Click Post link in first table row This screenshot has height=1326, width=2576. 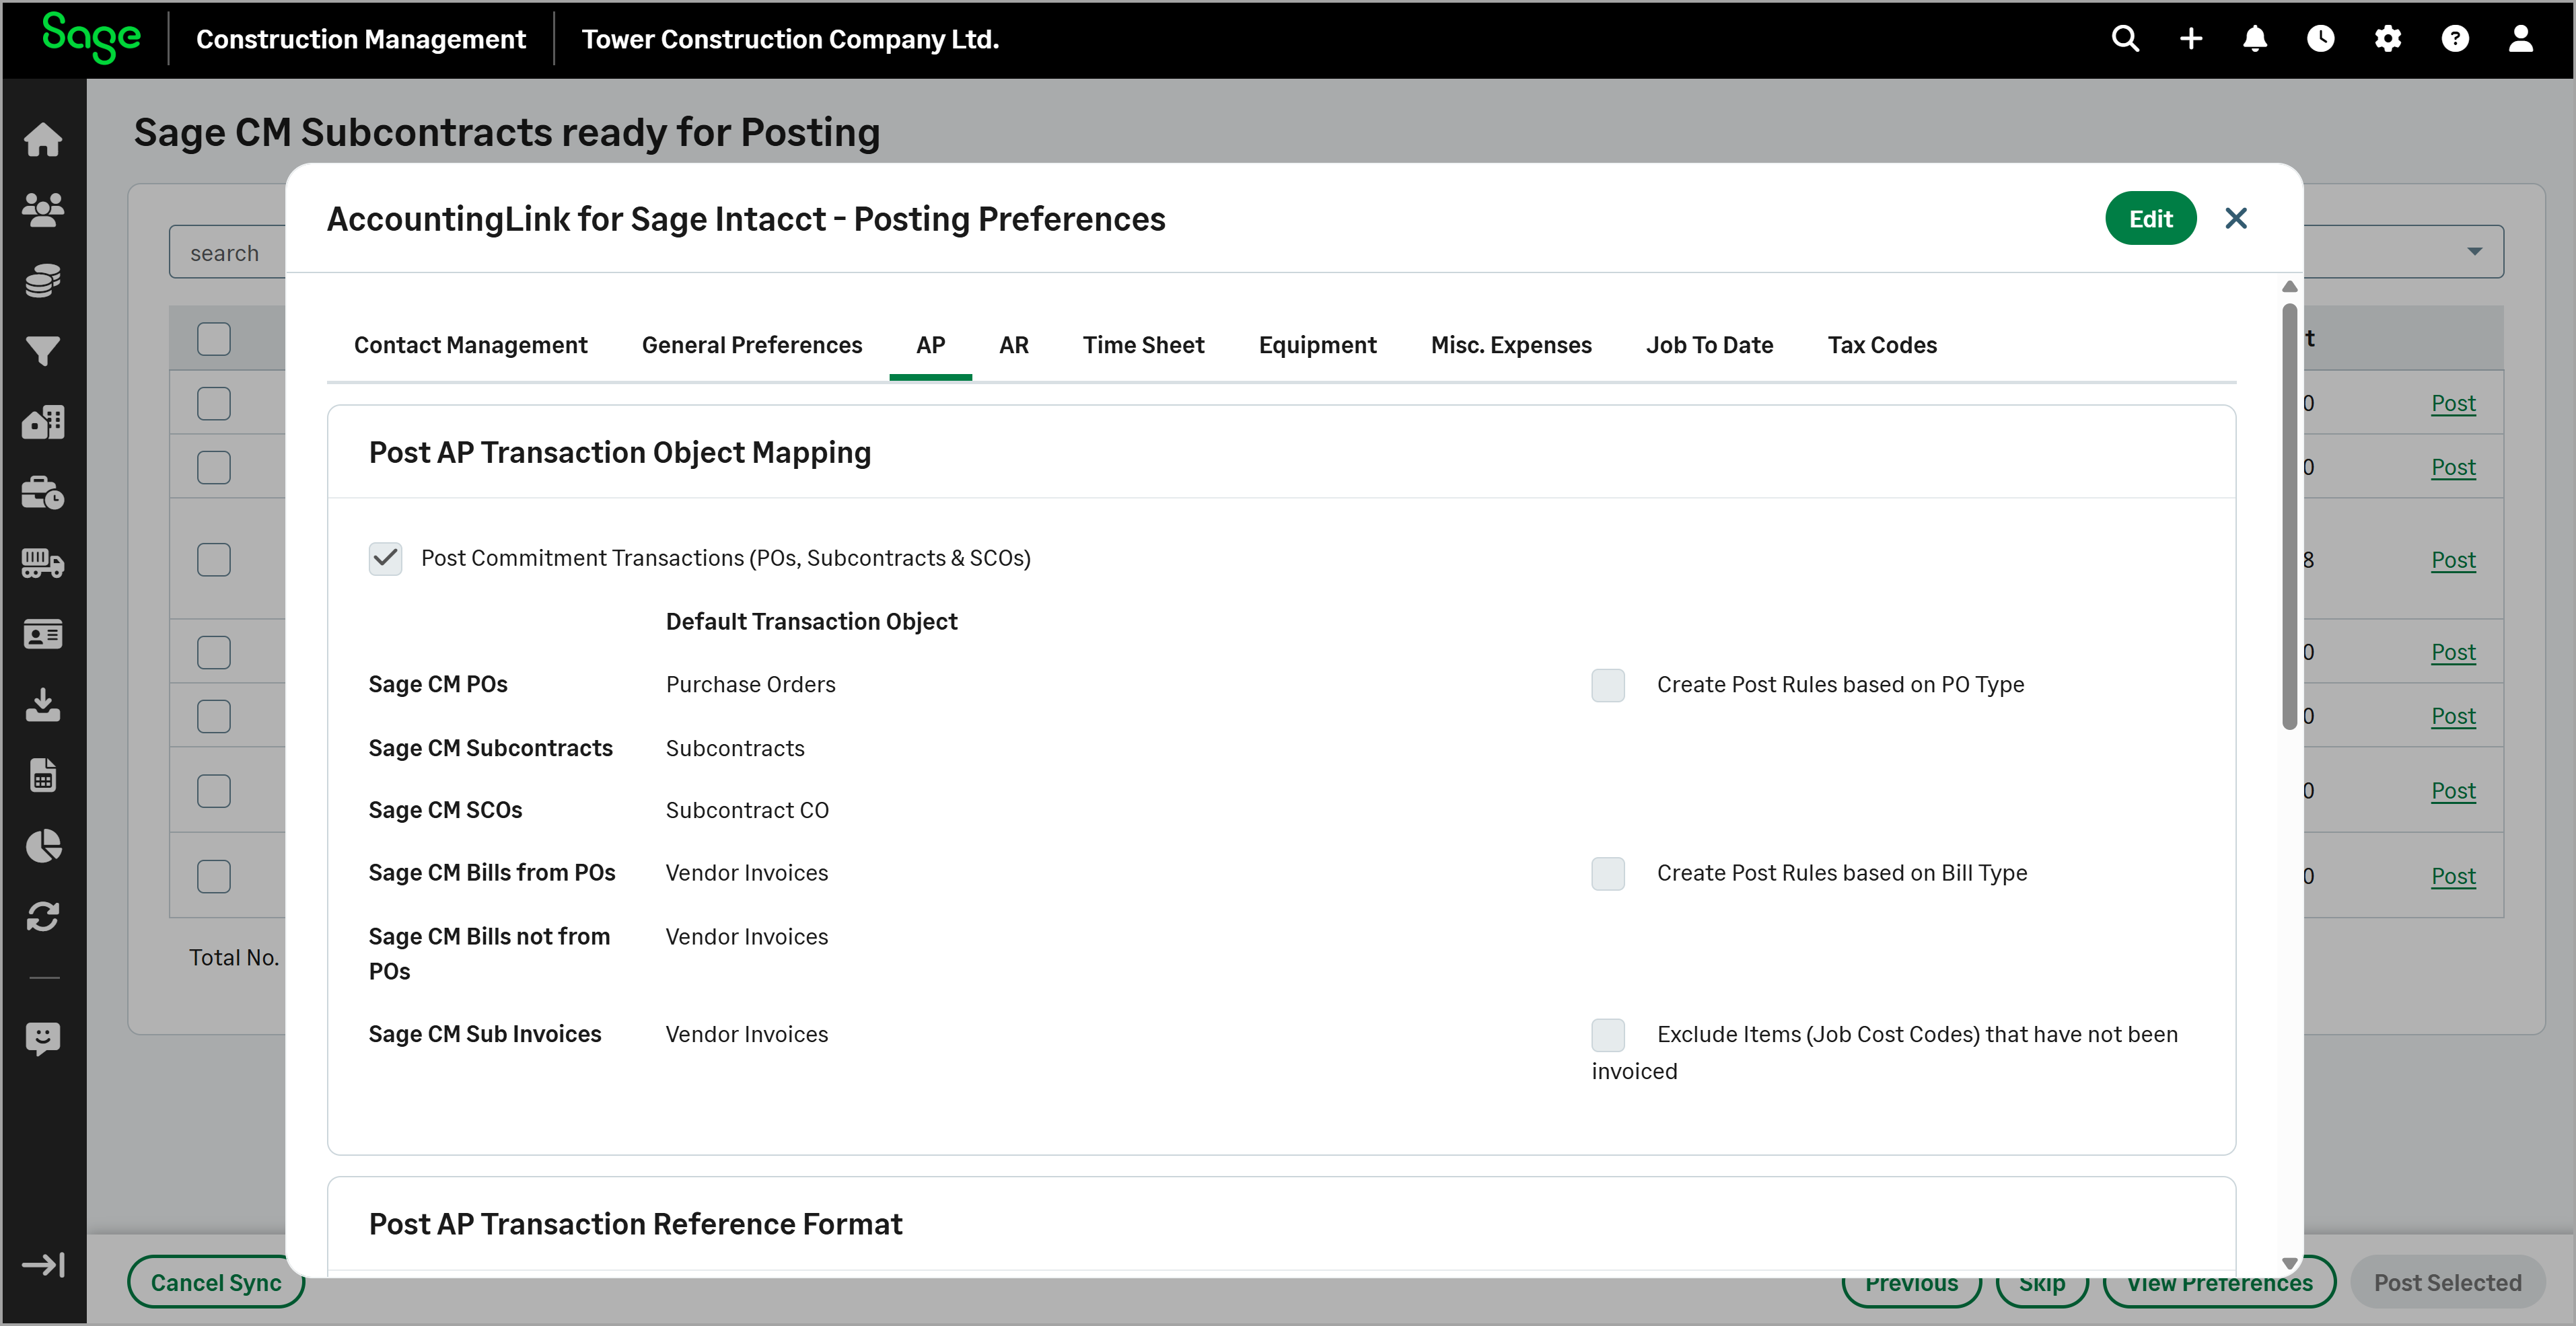tap(2453, 403)
